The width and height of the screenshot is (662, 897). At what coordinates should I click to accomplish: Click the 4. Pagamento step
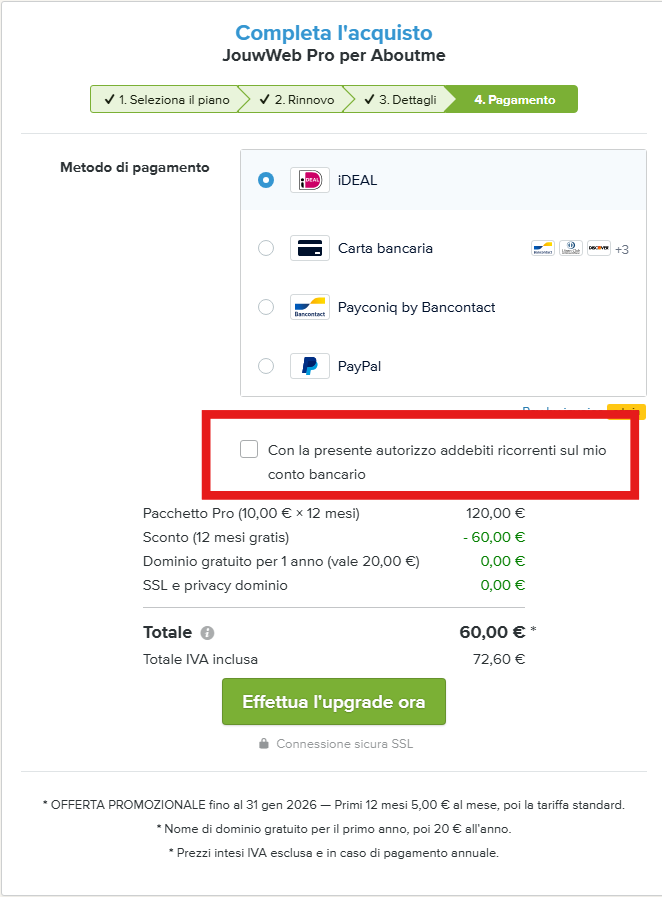click(x=514, y=100)
